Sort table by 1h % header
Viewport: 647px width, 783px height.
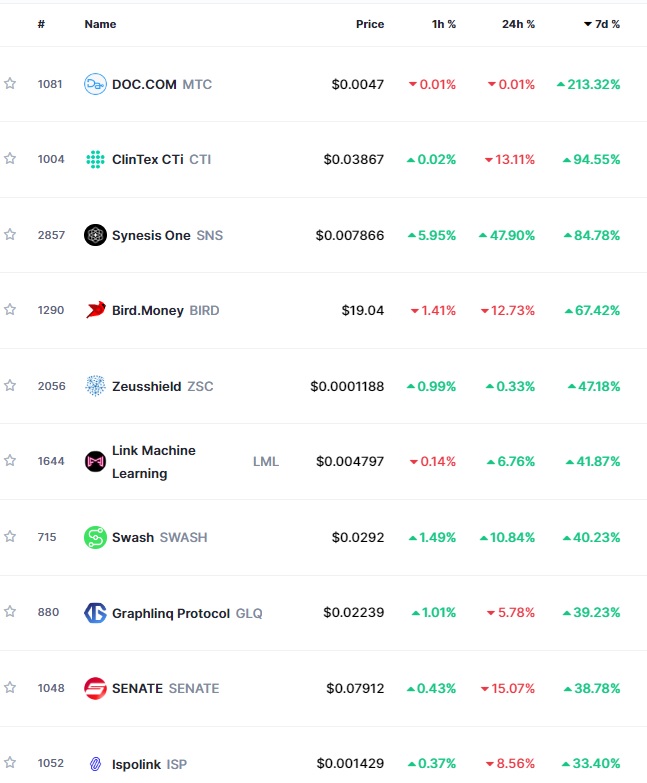click(444, 24)
